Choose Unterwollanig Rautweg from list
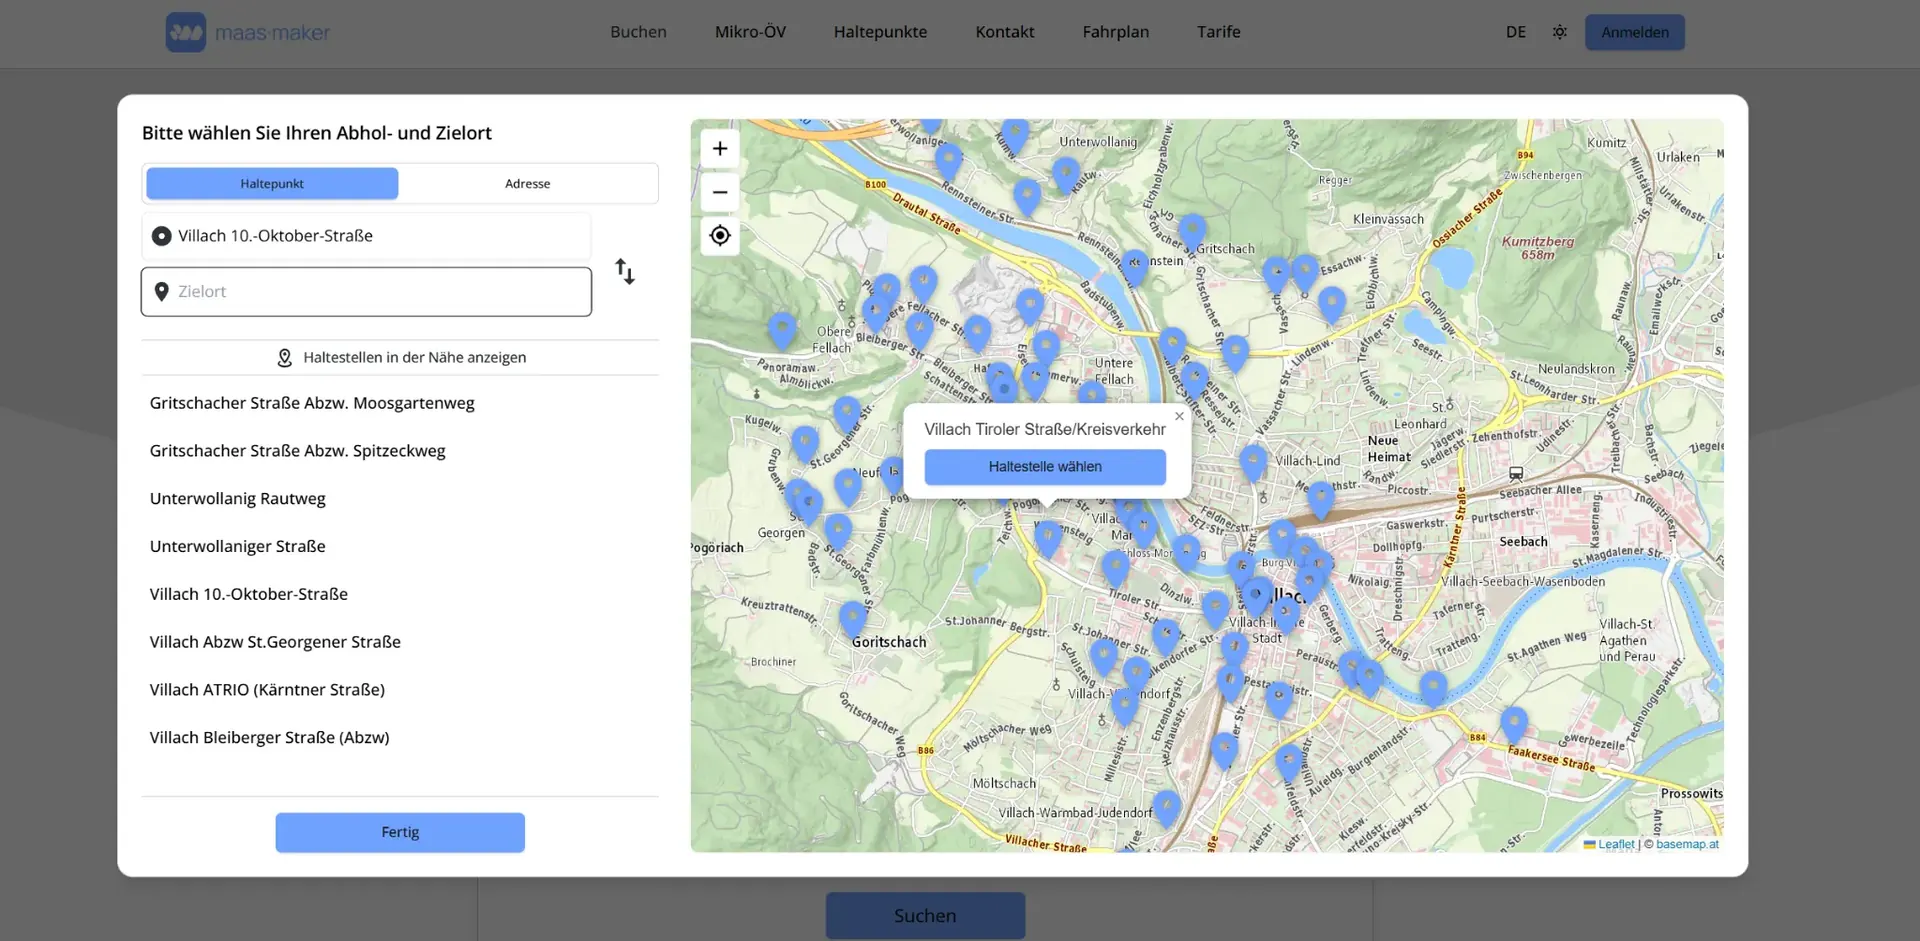This screenshot has width=1920, height=941. (x=238, y=499)
